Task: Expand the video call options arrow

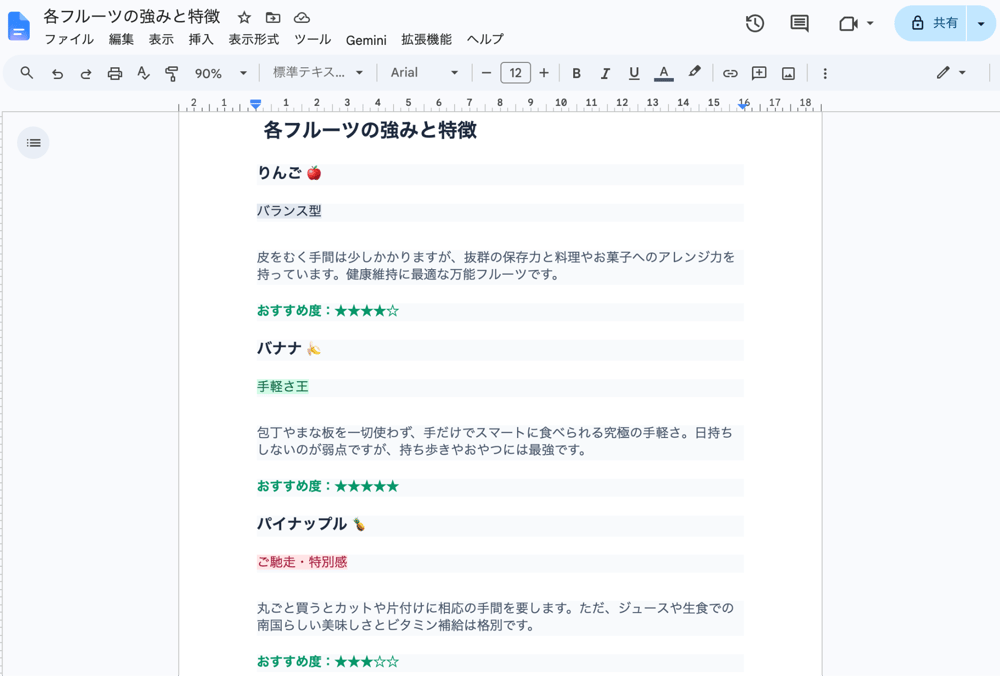Action: coord(870,24)
